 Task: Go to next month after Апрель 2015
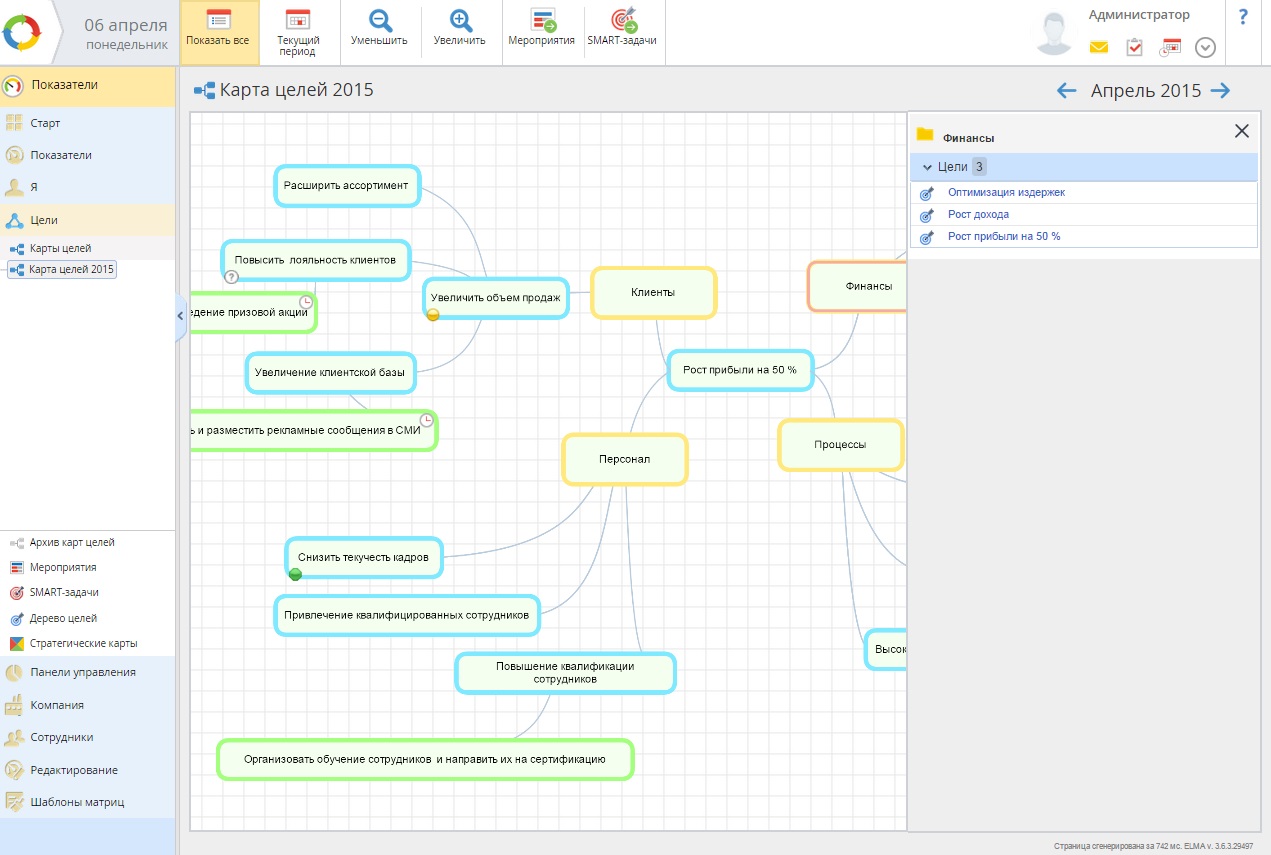point(1220,91)
